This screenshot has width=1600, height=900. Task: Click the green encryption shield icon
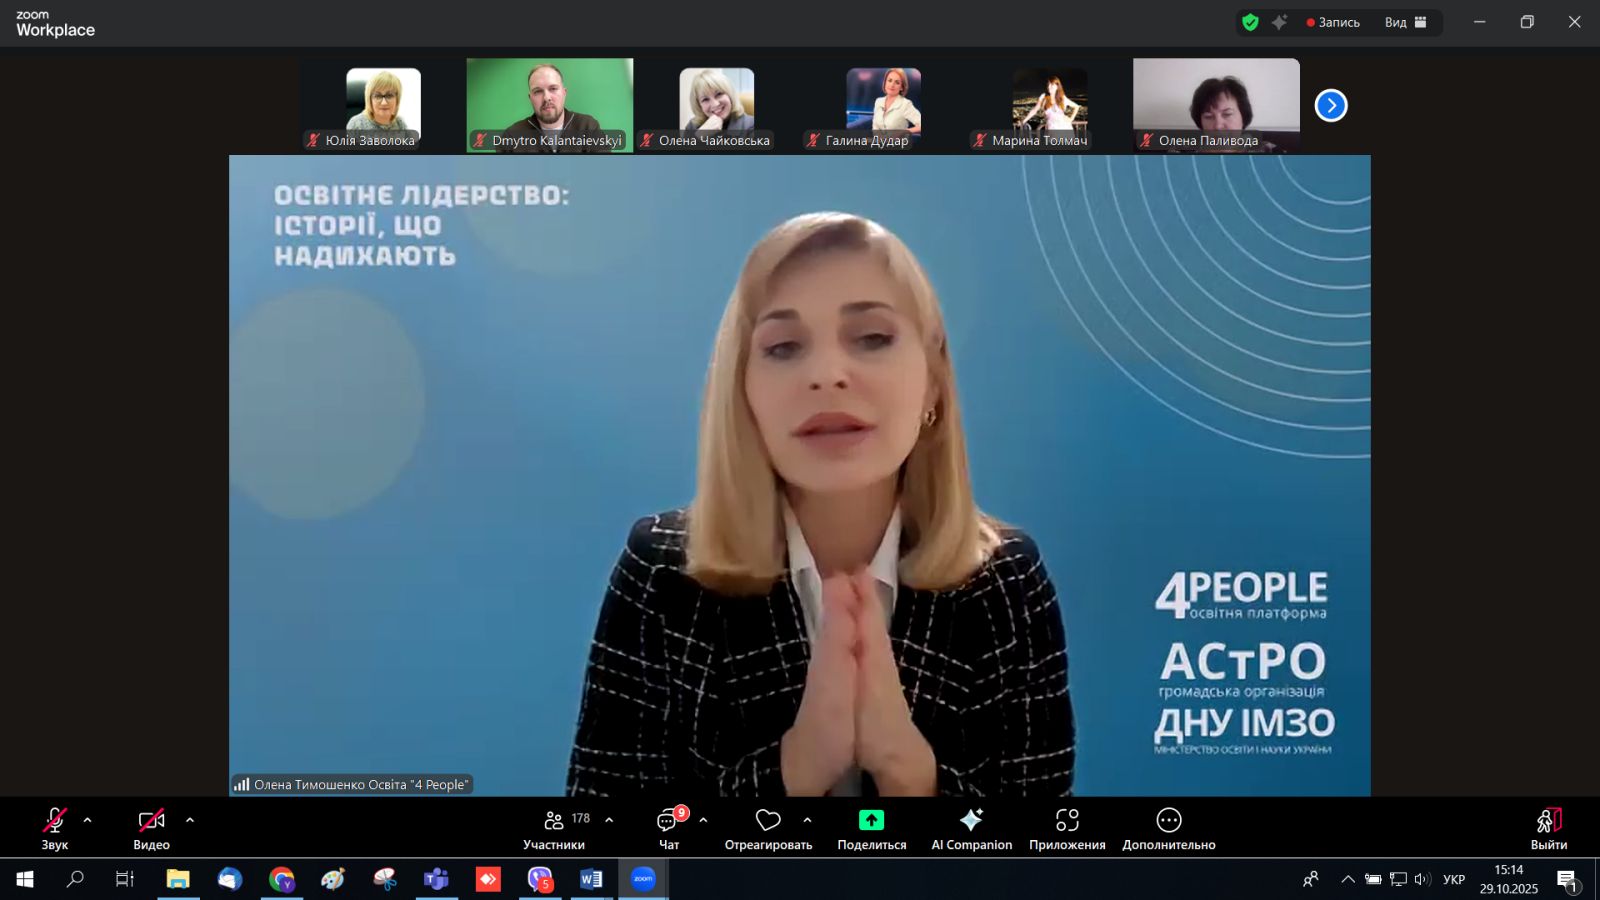pos(1250,22)
